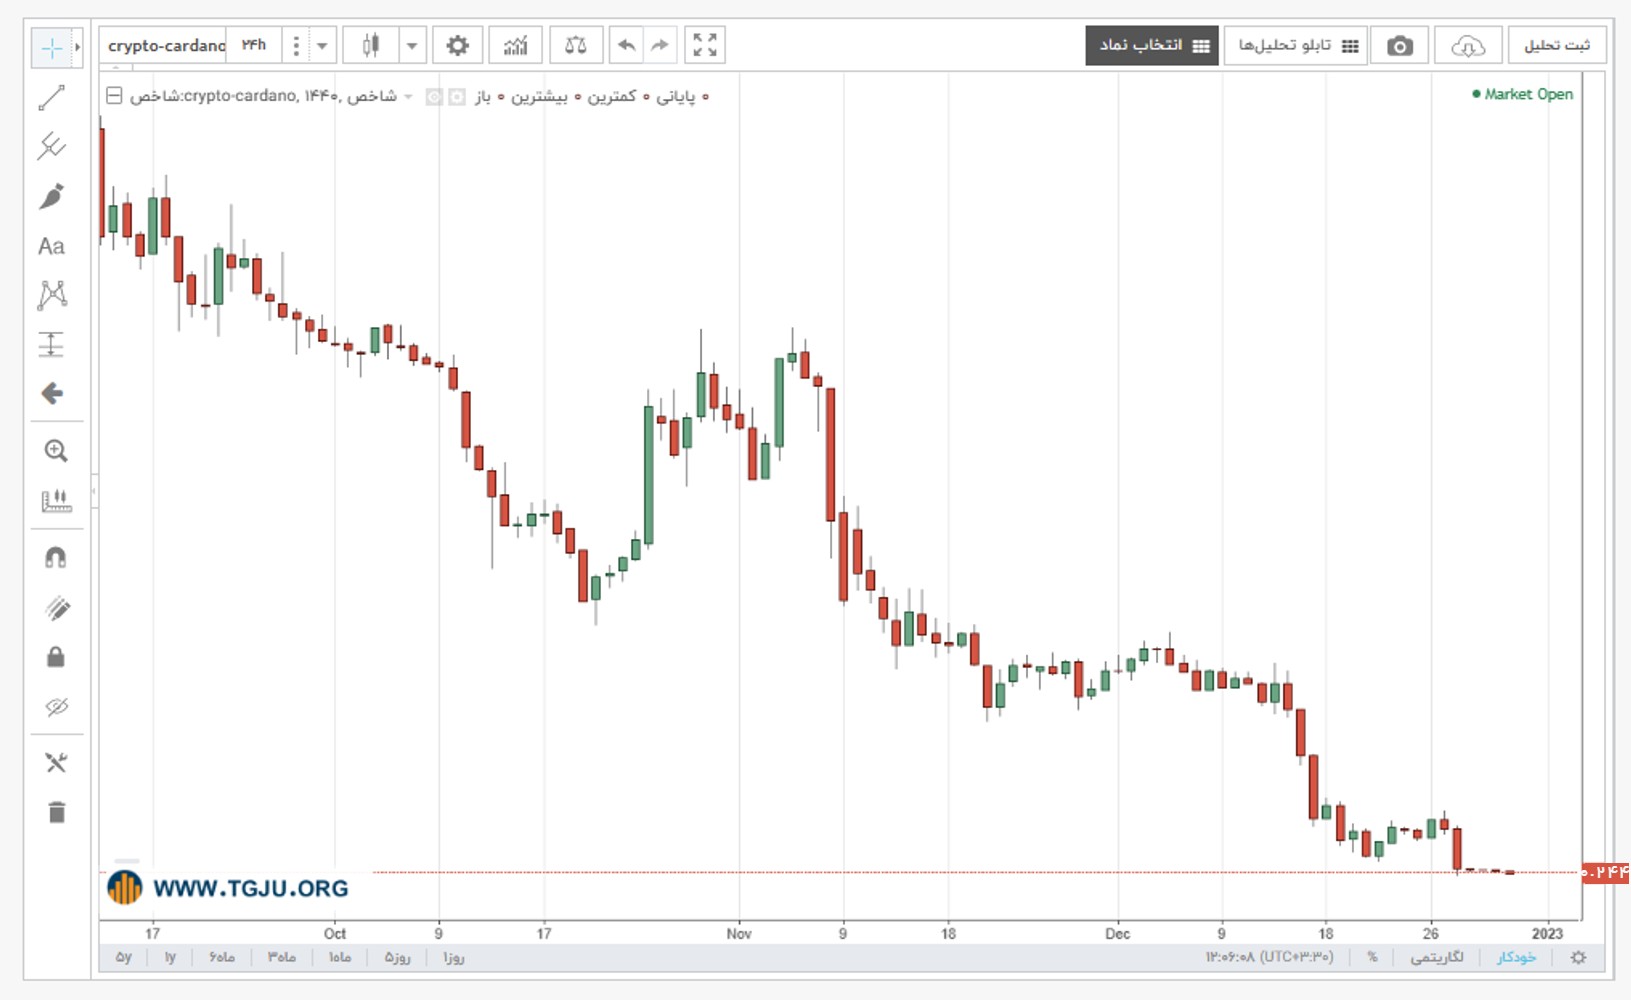Select the long position prediction tool
Image resolution: width=1631 pixels, height=1000 pixels.
tap(51, 344)
